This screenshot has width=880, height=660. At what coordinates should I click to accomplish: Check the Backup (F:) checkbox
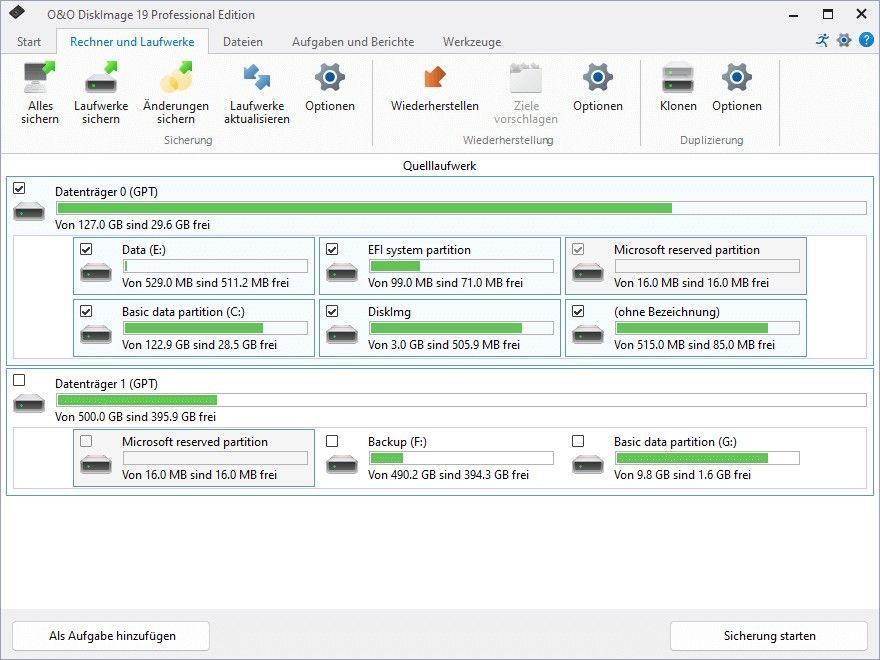coord(332,441)
